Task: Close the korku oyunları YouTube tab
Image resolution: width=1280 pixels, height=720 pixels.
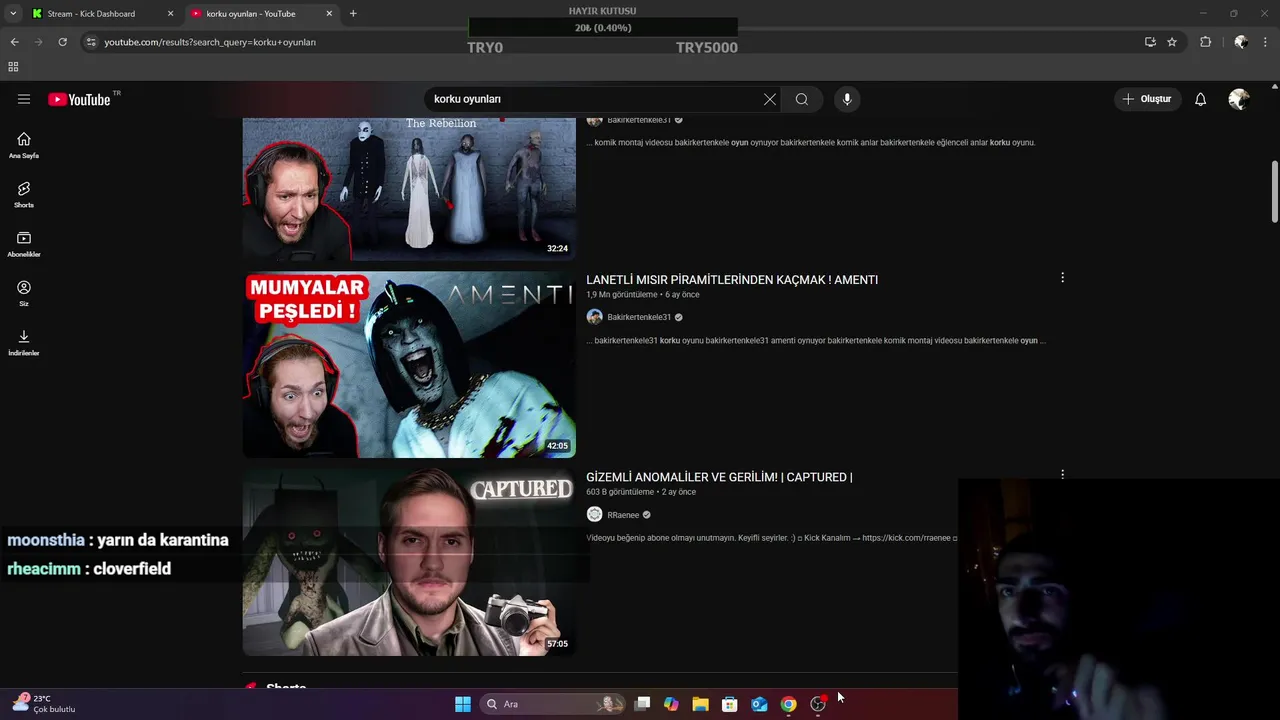Action: point(329,14)
